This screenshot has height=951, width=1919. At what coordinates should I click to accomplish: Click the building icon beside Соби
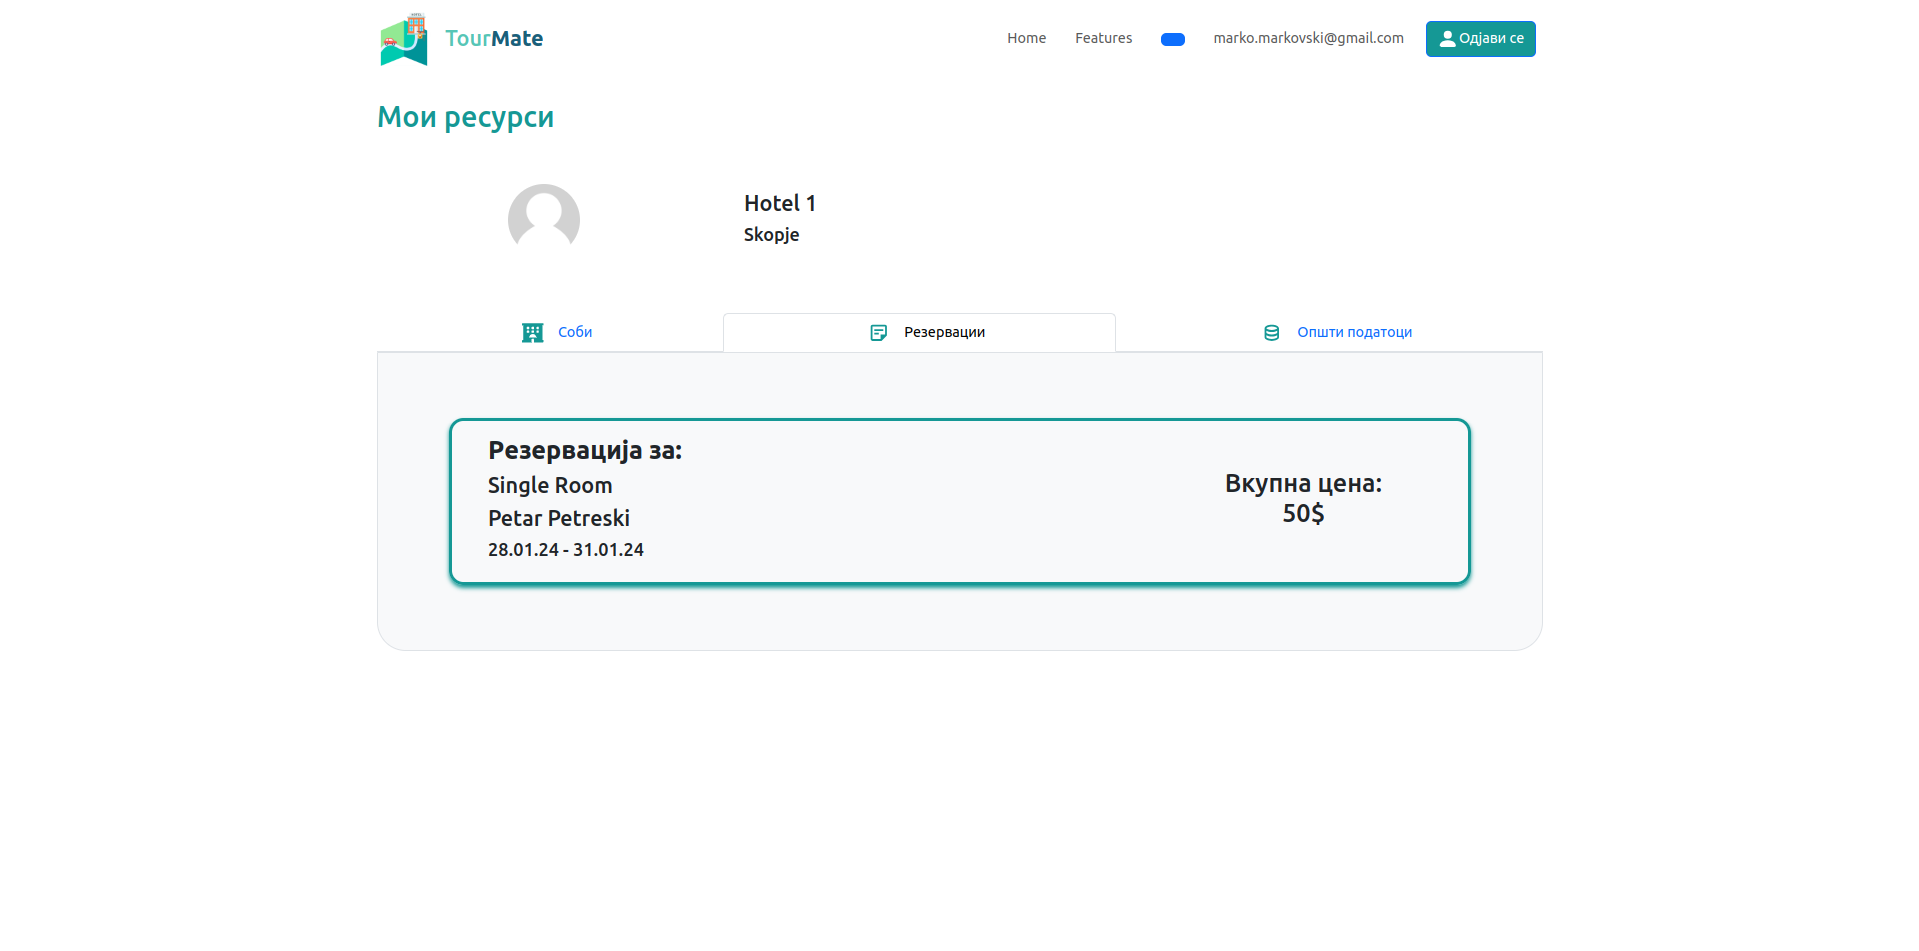coord(532,333)
